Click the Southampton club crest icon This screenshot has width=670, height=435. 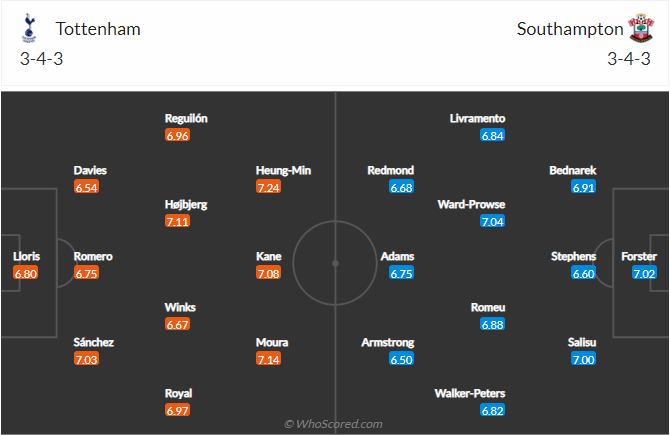[641, 28]
